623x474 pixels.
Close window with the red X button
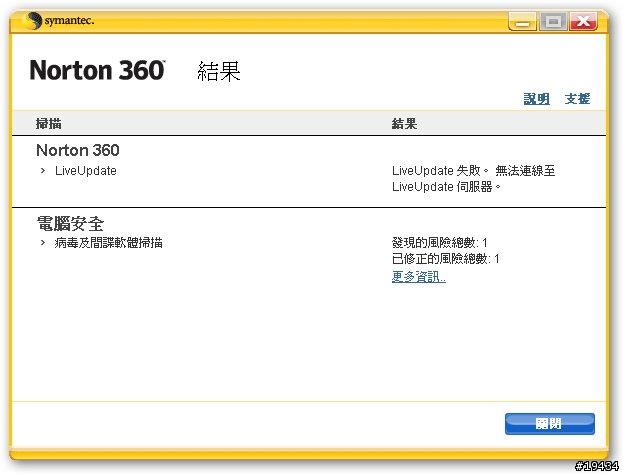tap(583, 21)
